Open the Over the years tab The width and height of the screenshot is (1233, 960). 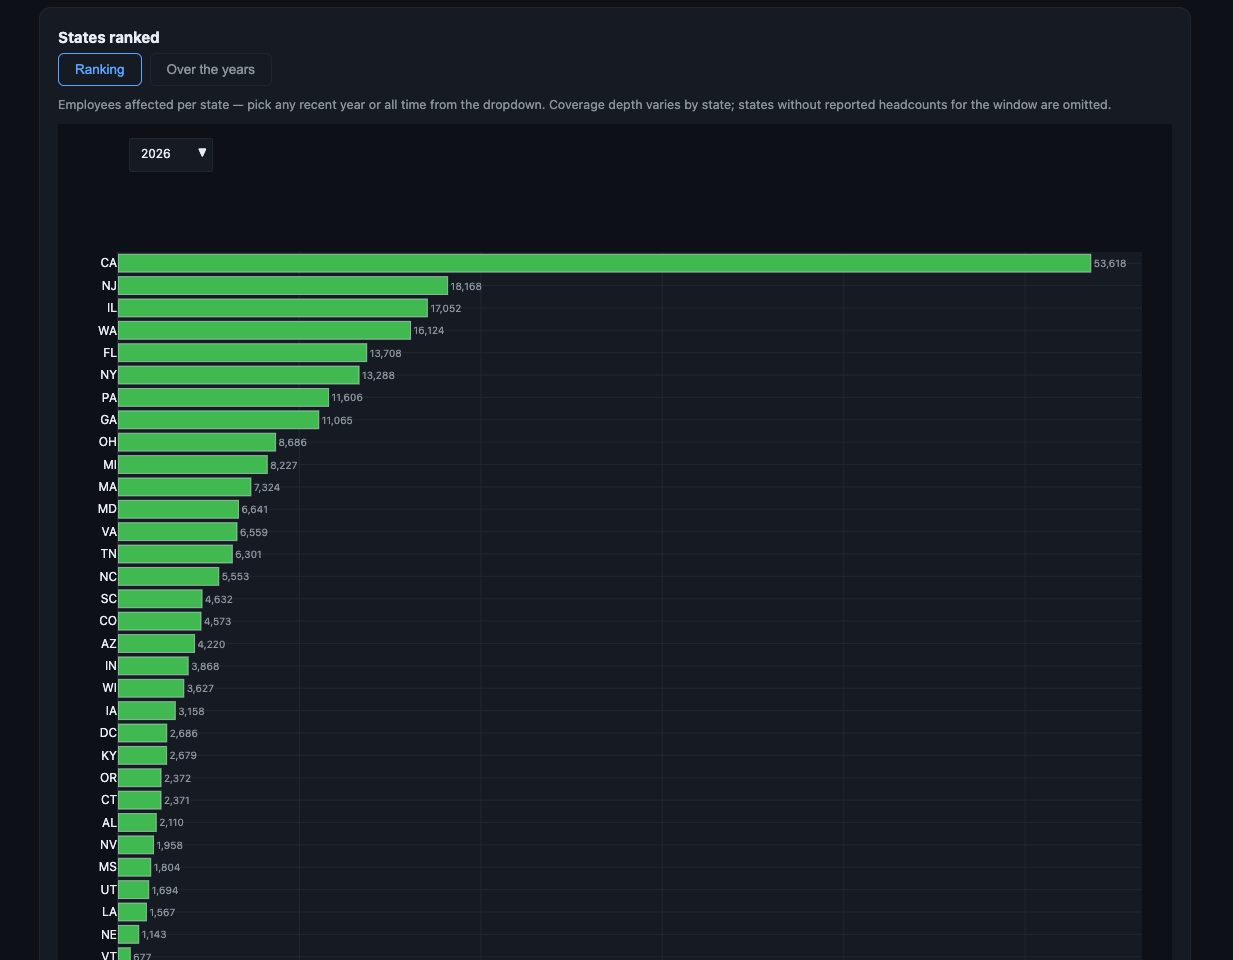click(210, 70)
